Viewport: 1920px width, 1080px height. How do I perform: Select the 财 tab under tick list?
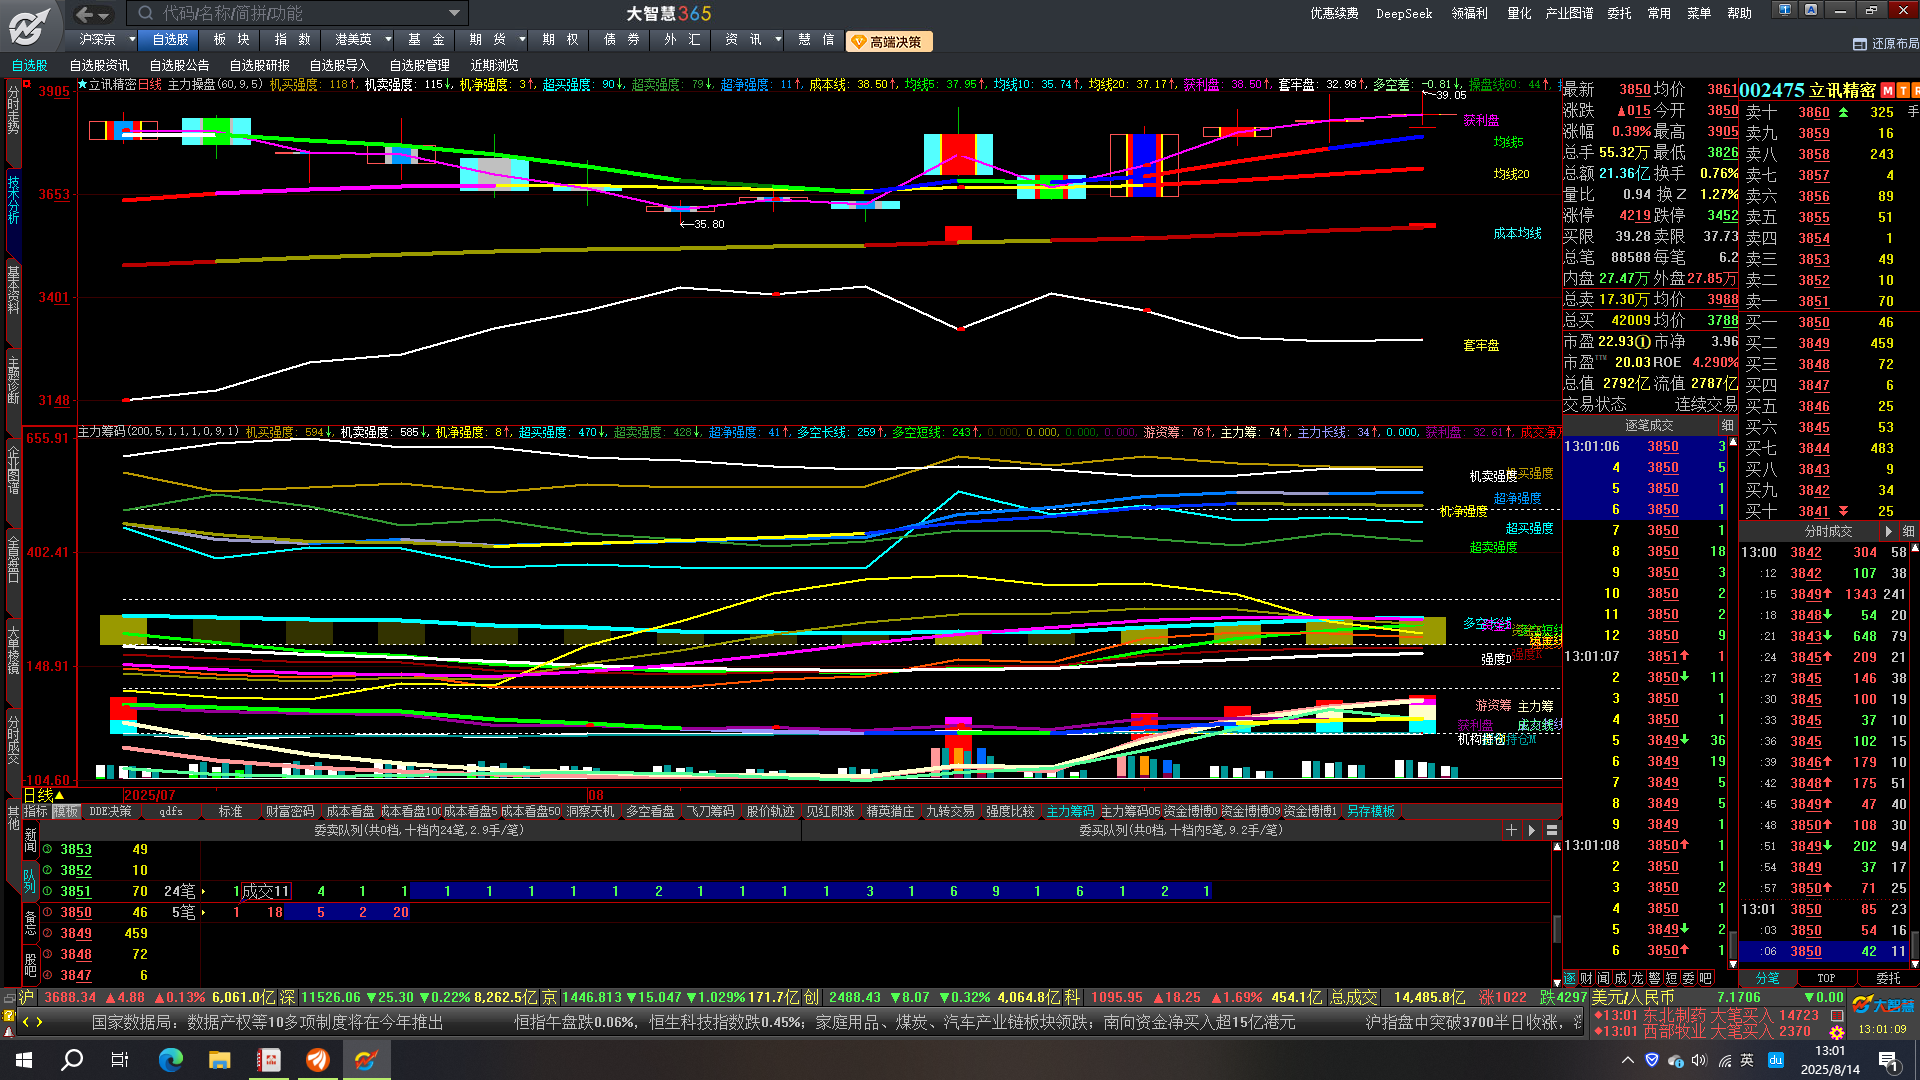[x=1587, y=978]
